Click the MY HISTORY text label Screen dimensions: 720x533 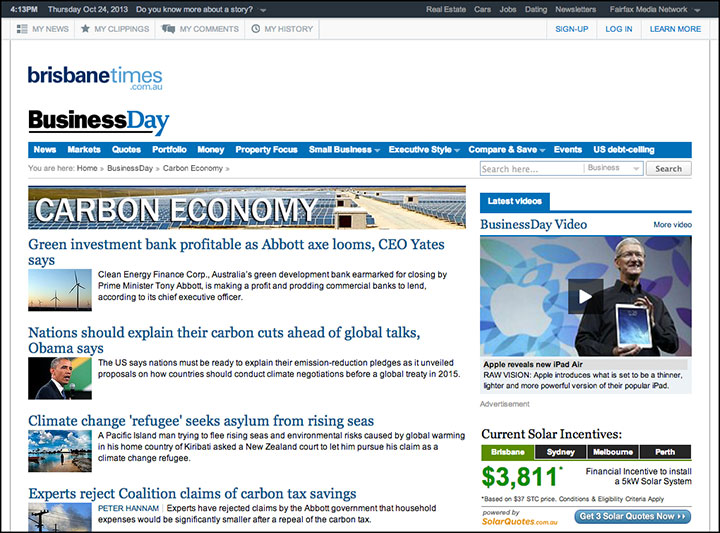(288, 29)
